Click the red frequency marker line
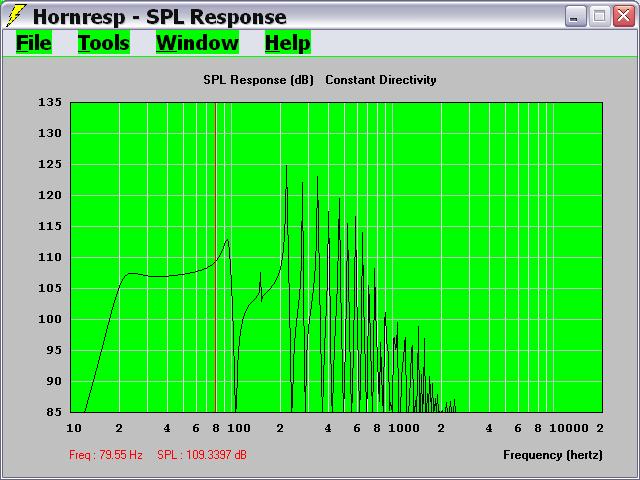The width and height of the screenshot is (640, 480). 216,257
